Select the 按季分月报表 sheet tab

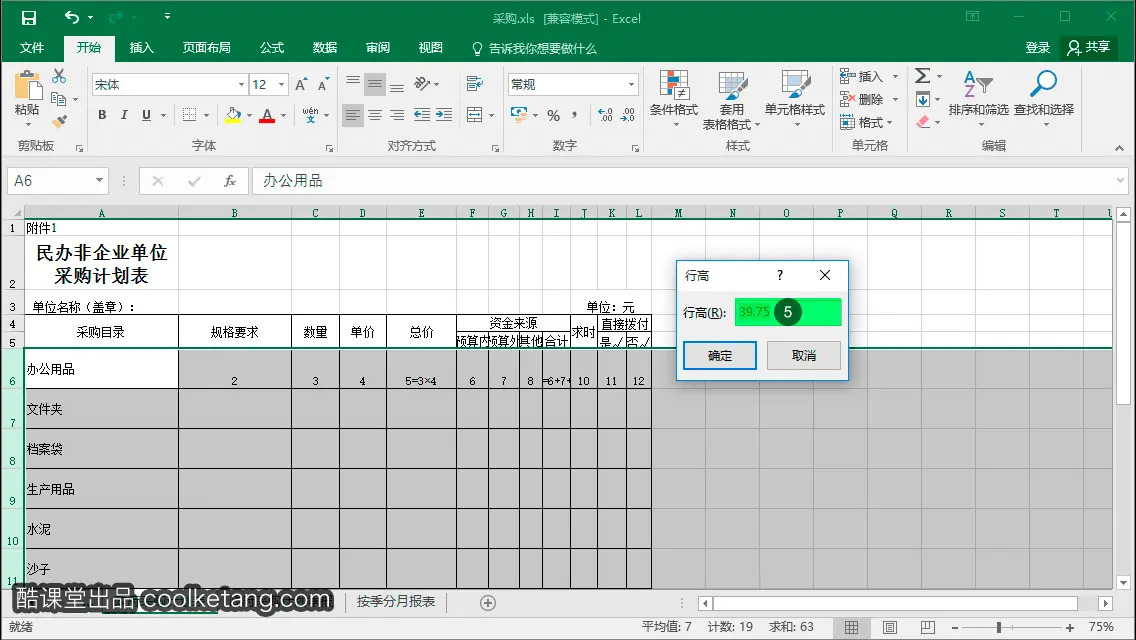pyautogui.click(x=396, y=602)
